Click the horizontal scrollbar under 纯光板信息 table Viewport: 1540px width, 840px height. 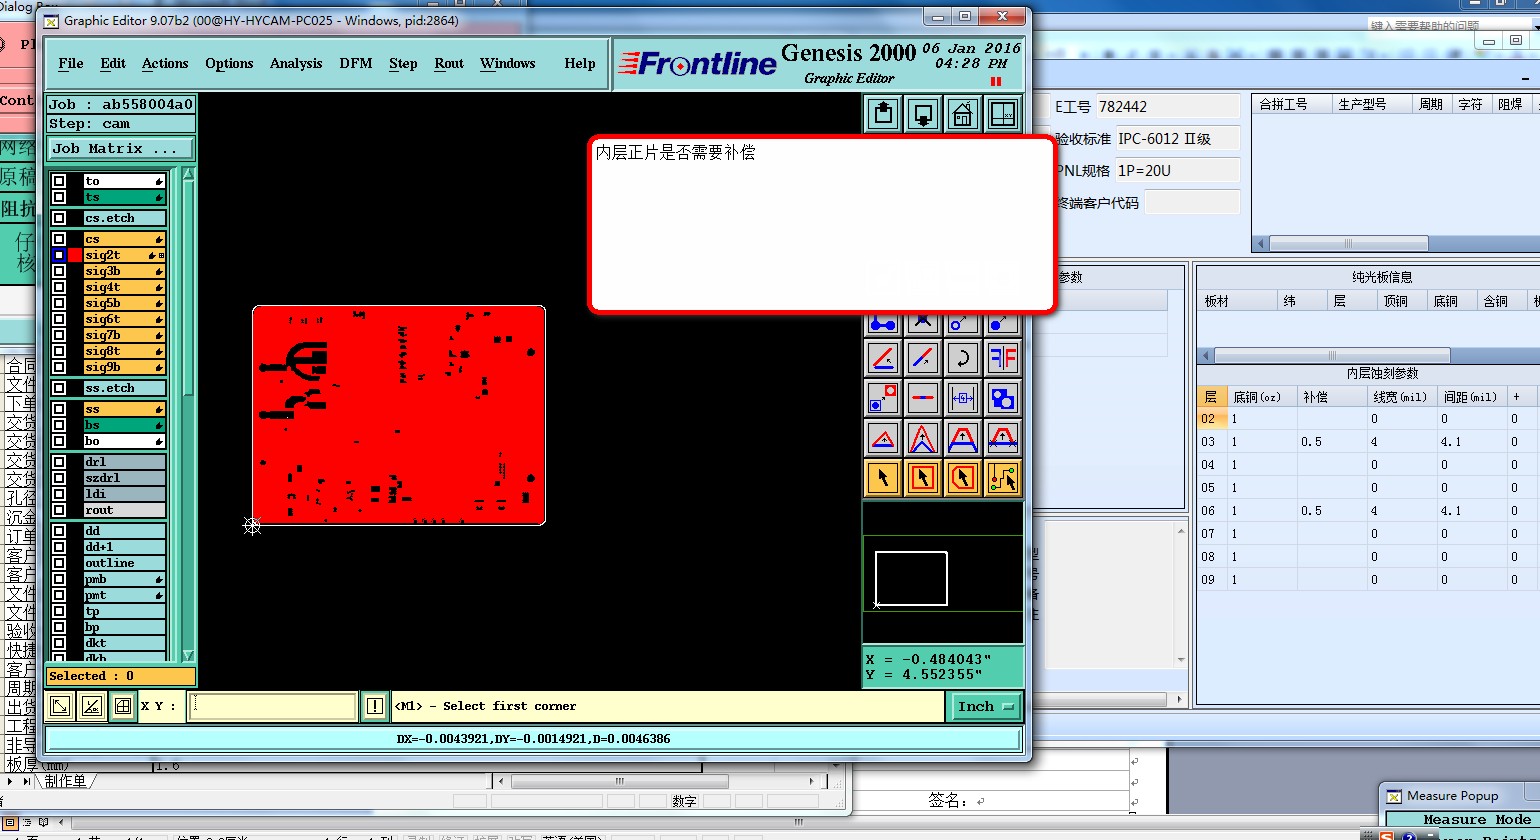pyautogui.click(x=1331, y=356)
